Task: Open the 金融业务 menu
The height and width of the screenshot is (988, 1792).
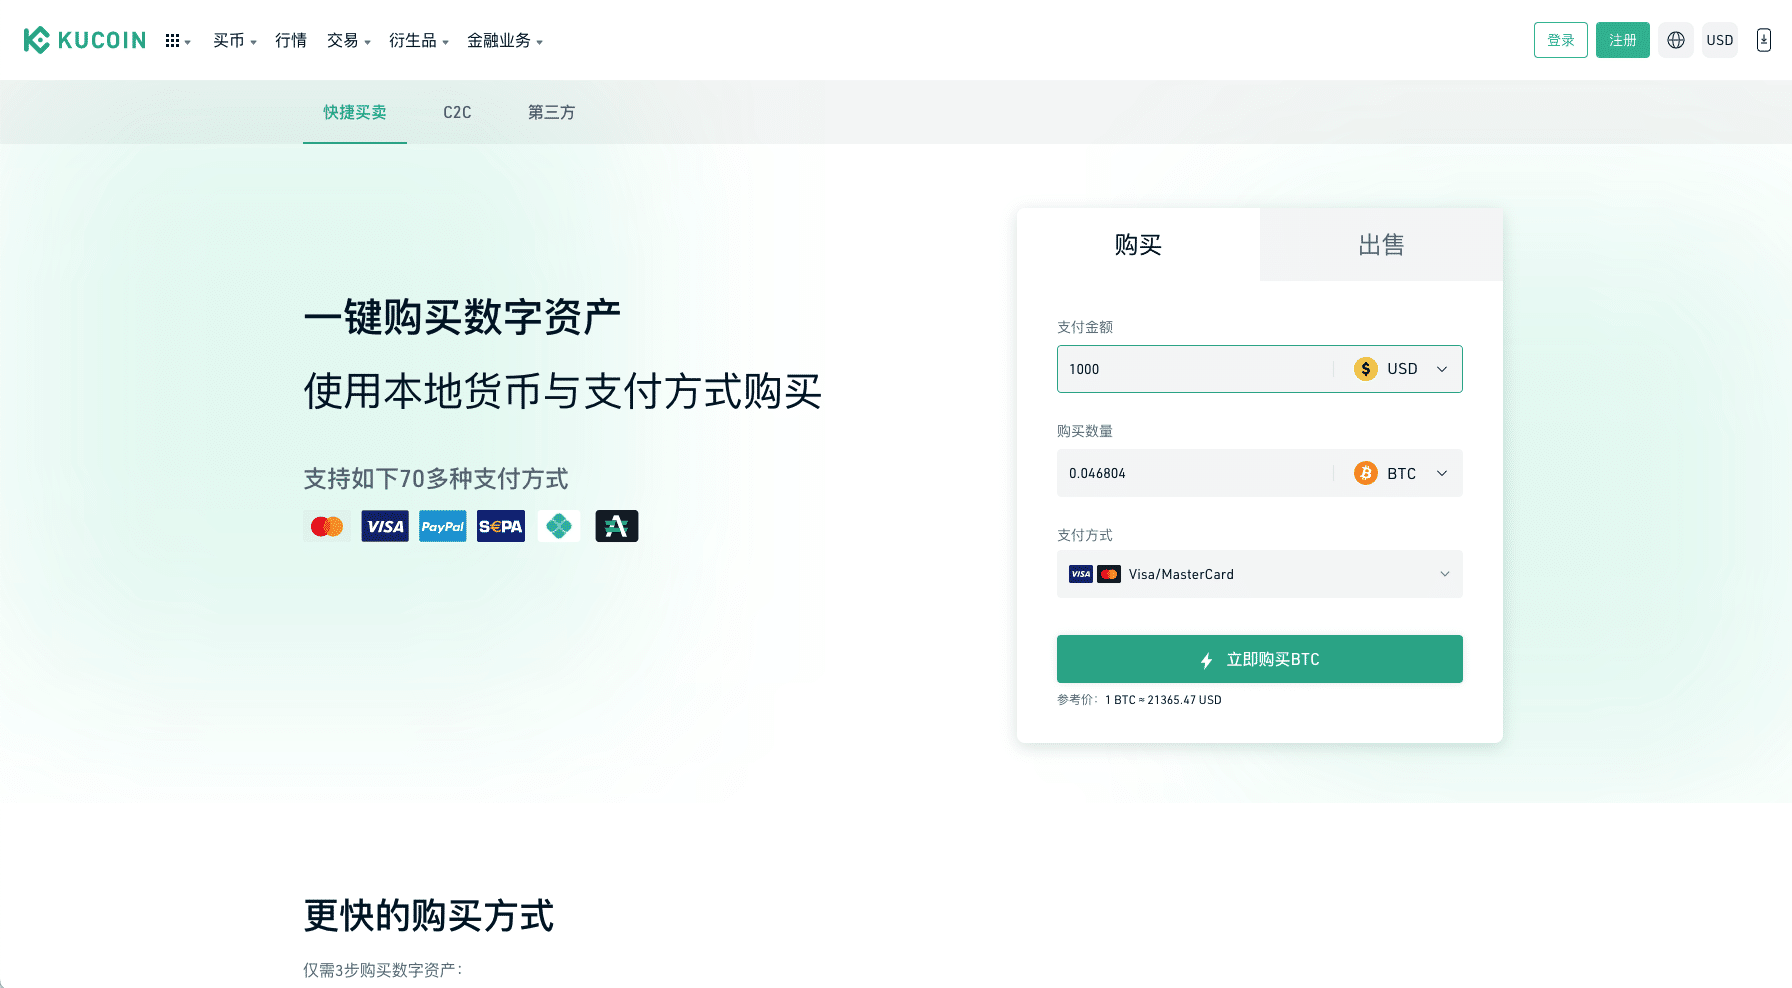Action: [x=500, y=40]
